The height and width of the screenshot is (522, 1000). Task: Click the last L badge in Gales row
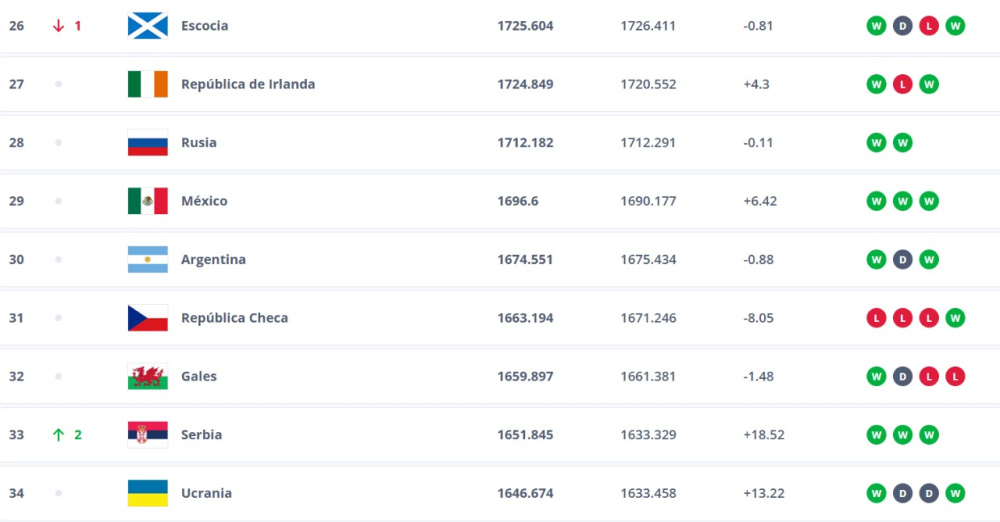tap(955, 377)
